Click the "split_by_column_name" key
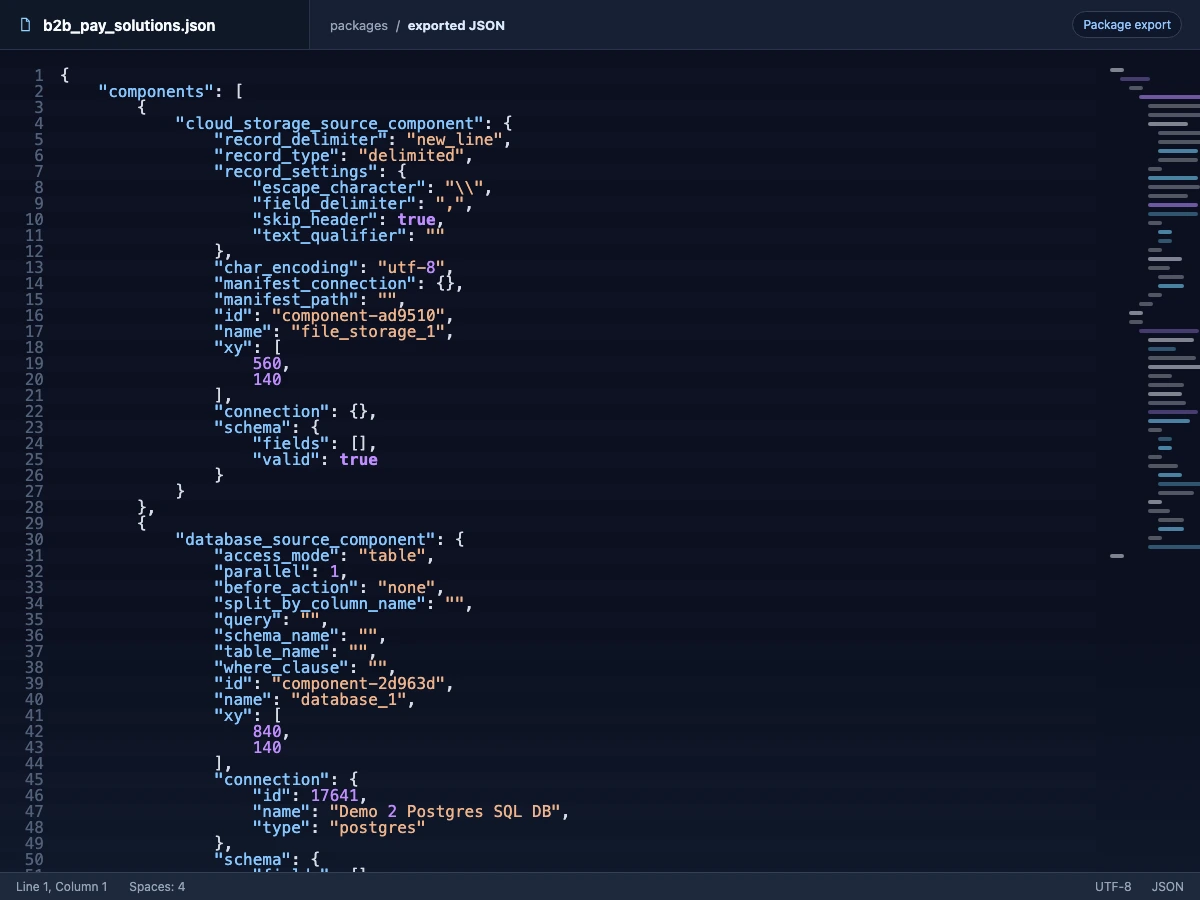Image resolution: width=1200 pixels, height=900 pixels. 320,603
